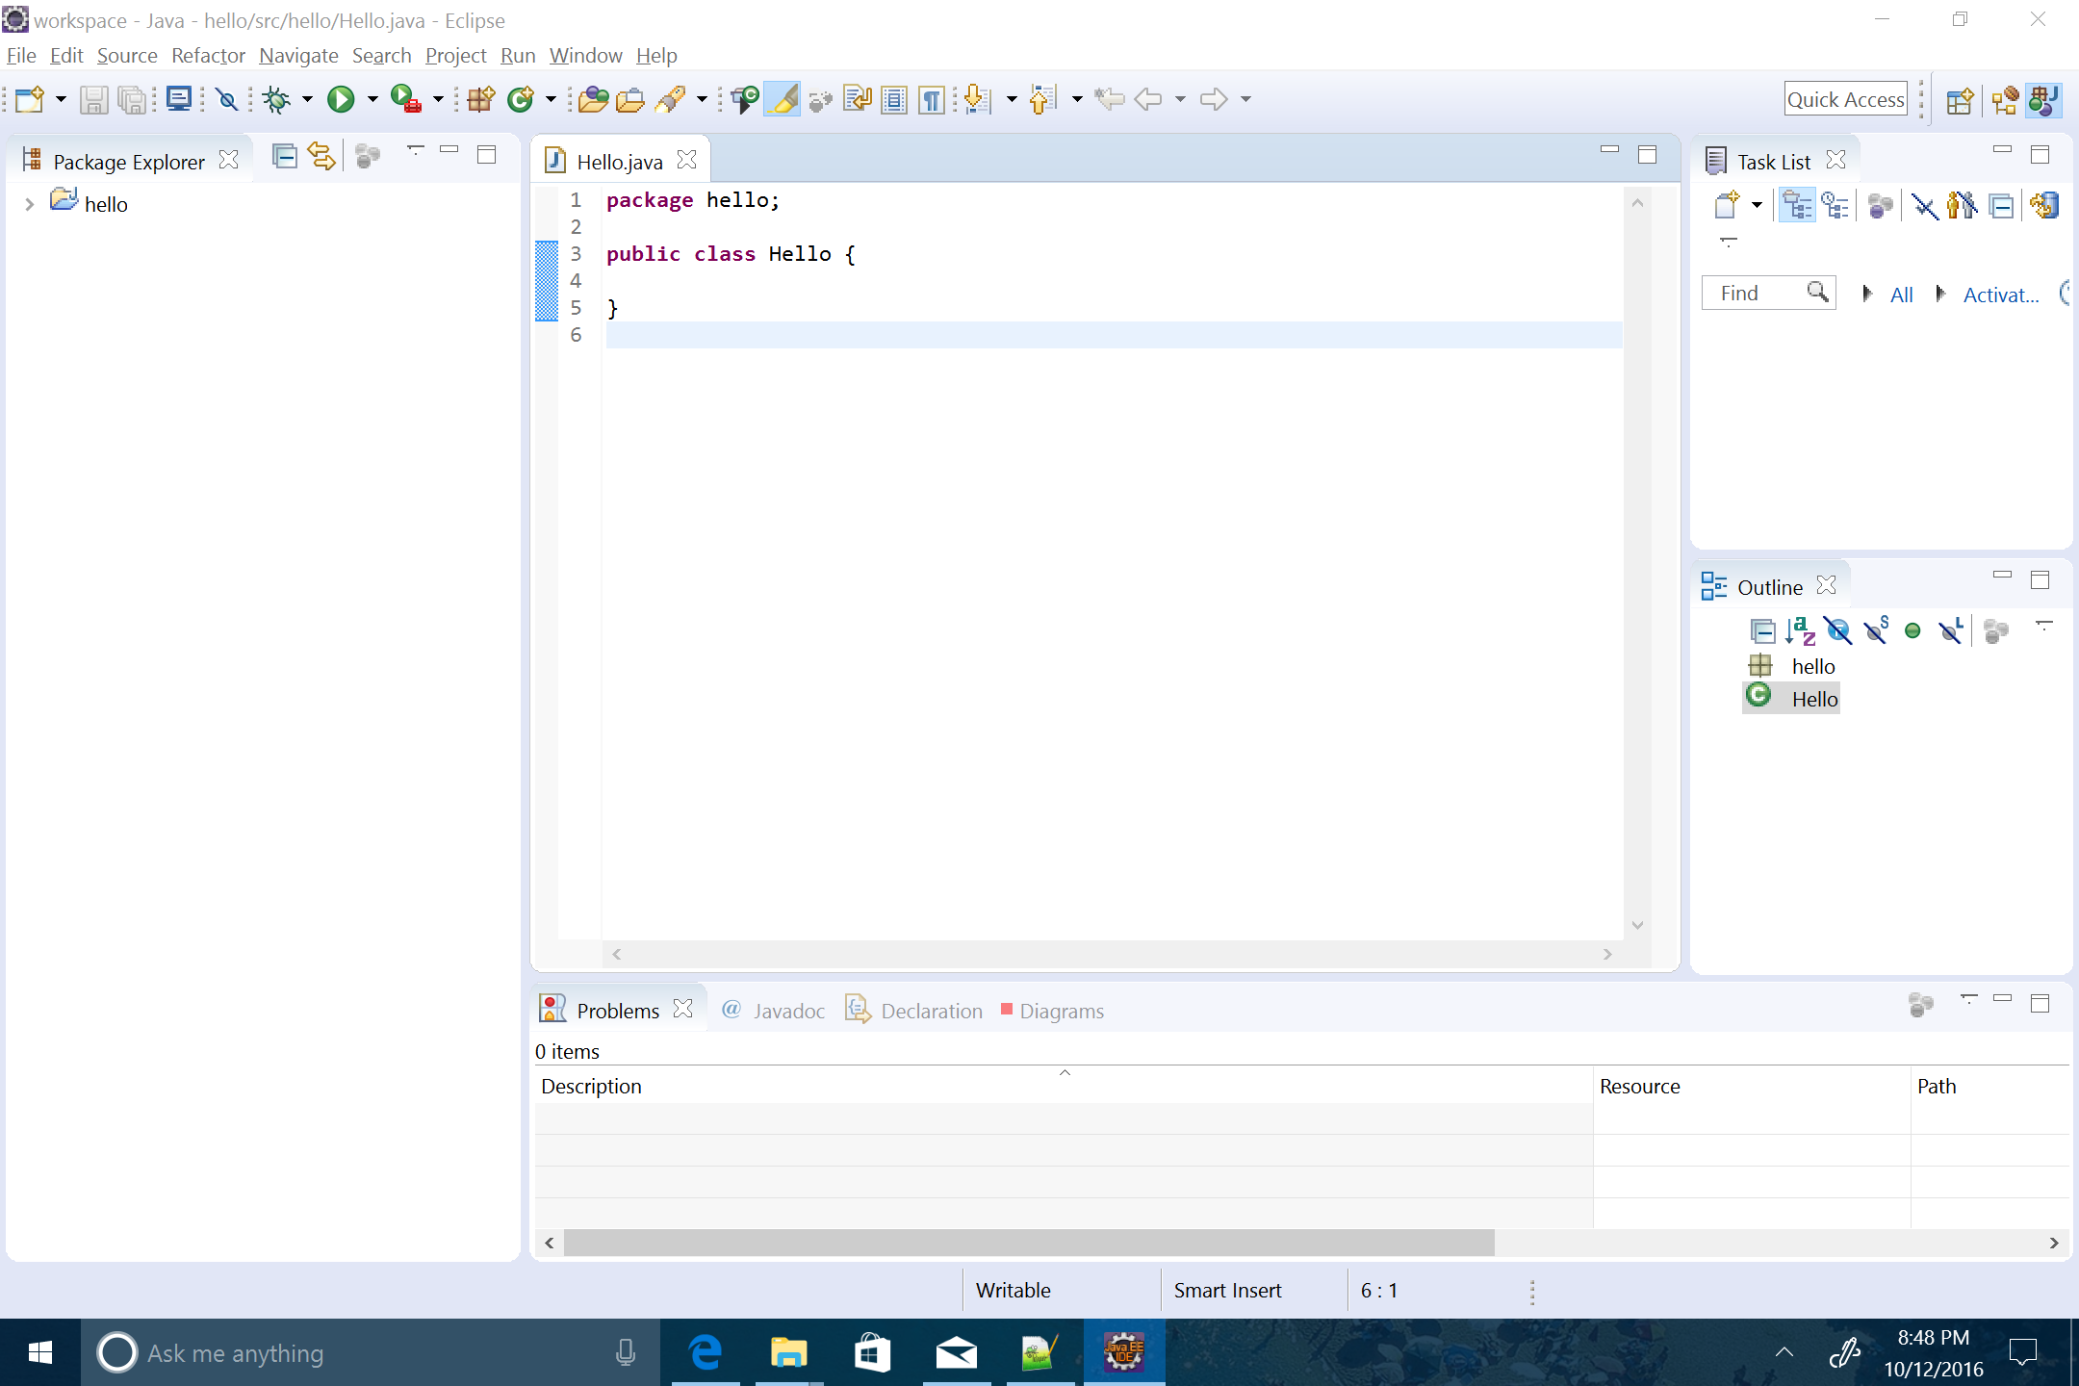Click the Quick Access box

click(x=1844, y=99)
